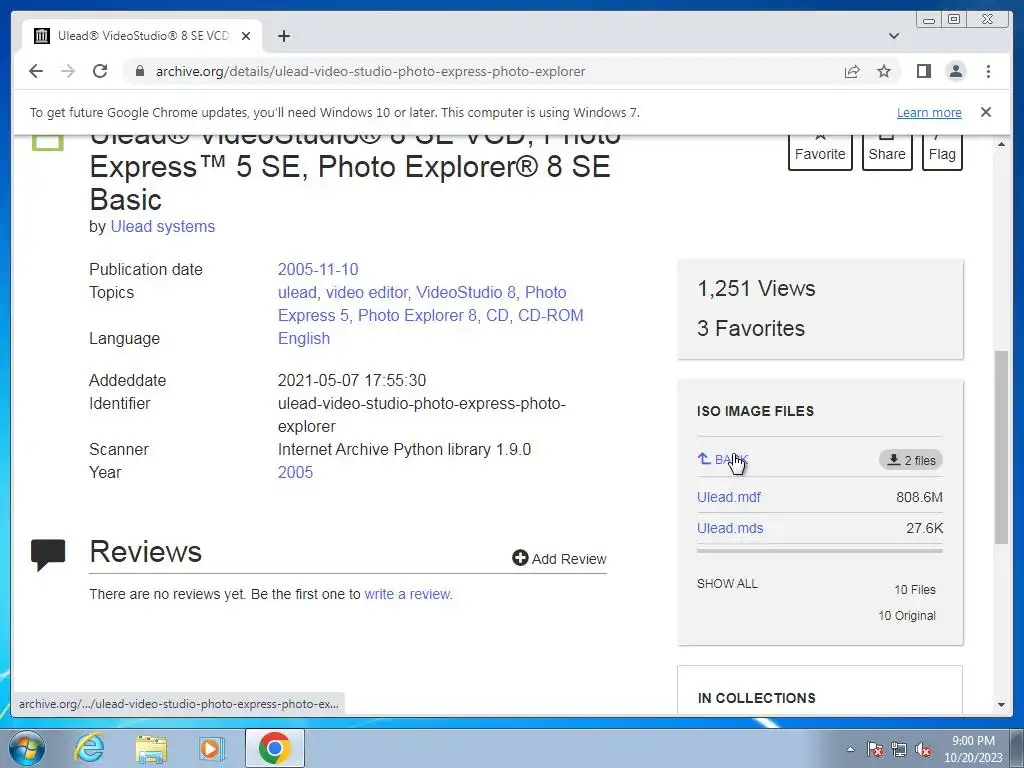The height and width of the screenshot is (768, 1024).
Task: Open the Windows Start menu
Action: tap(27, 748)
